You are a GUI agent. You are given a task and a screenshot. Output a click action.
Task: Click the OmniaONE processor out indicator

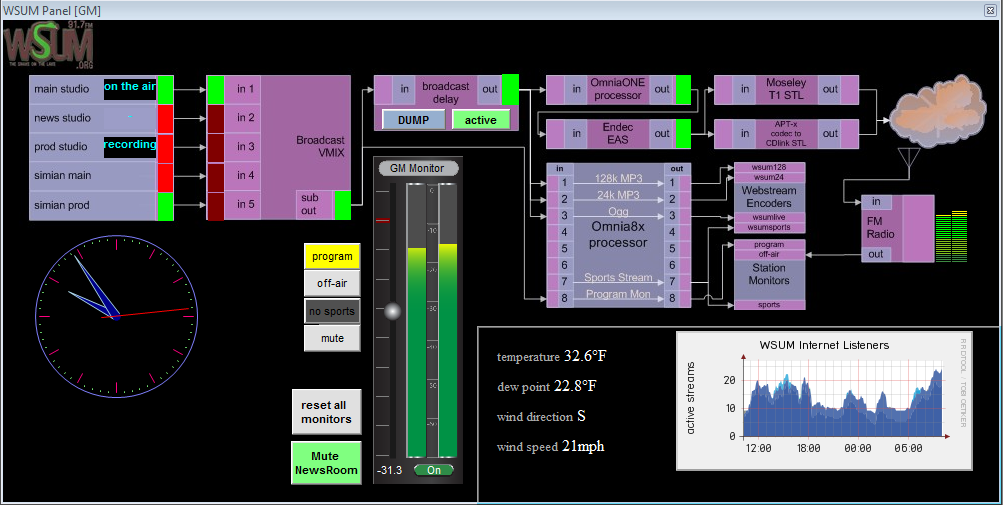point(683,89)
